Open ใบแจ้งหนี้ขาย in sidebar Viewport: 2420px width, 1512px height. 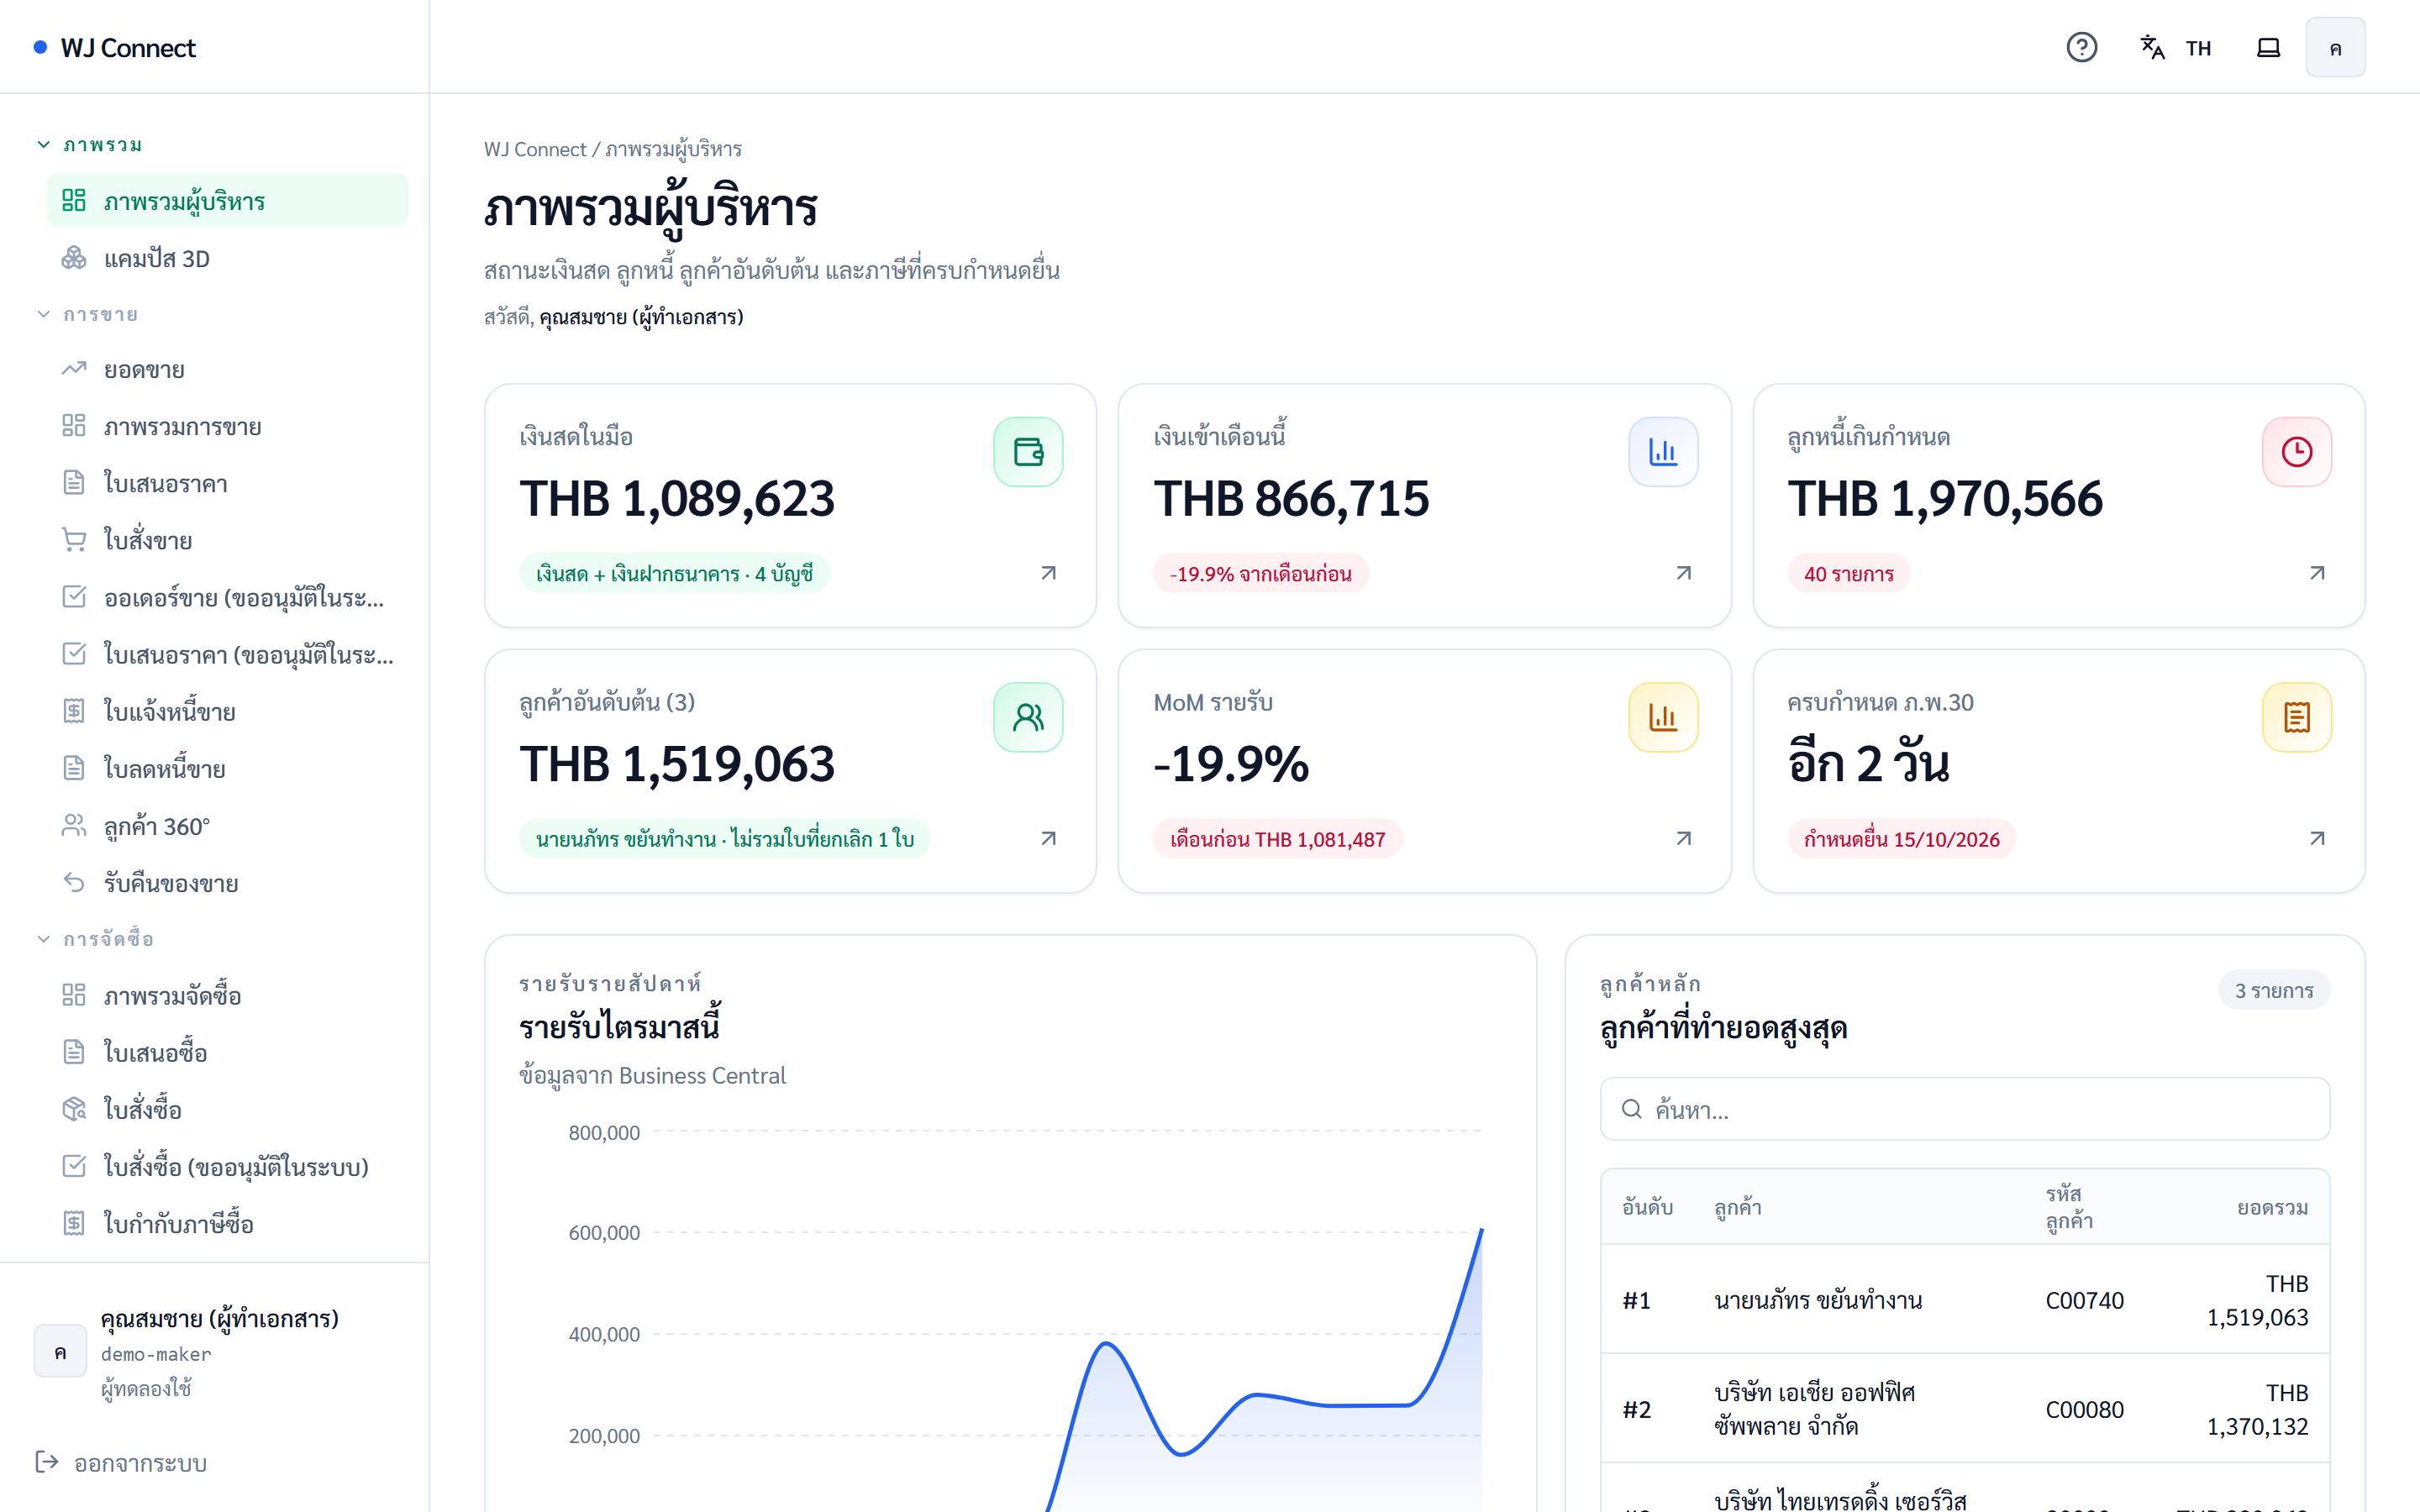[x=227, y=711]
